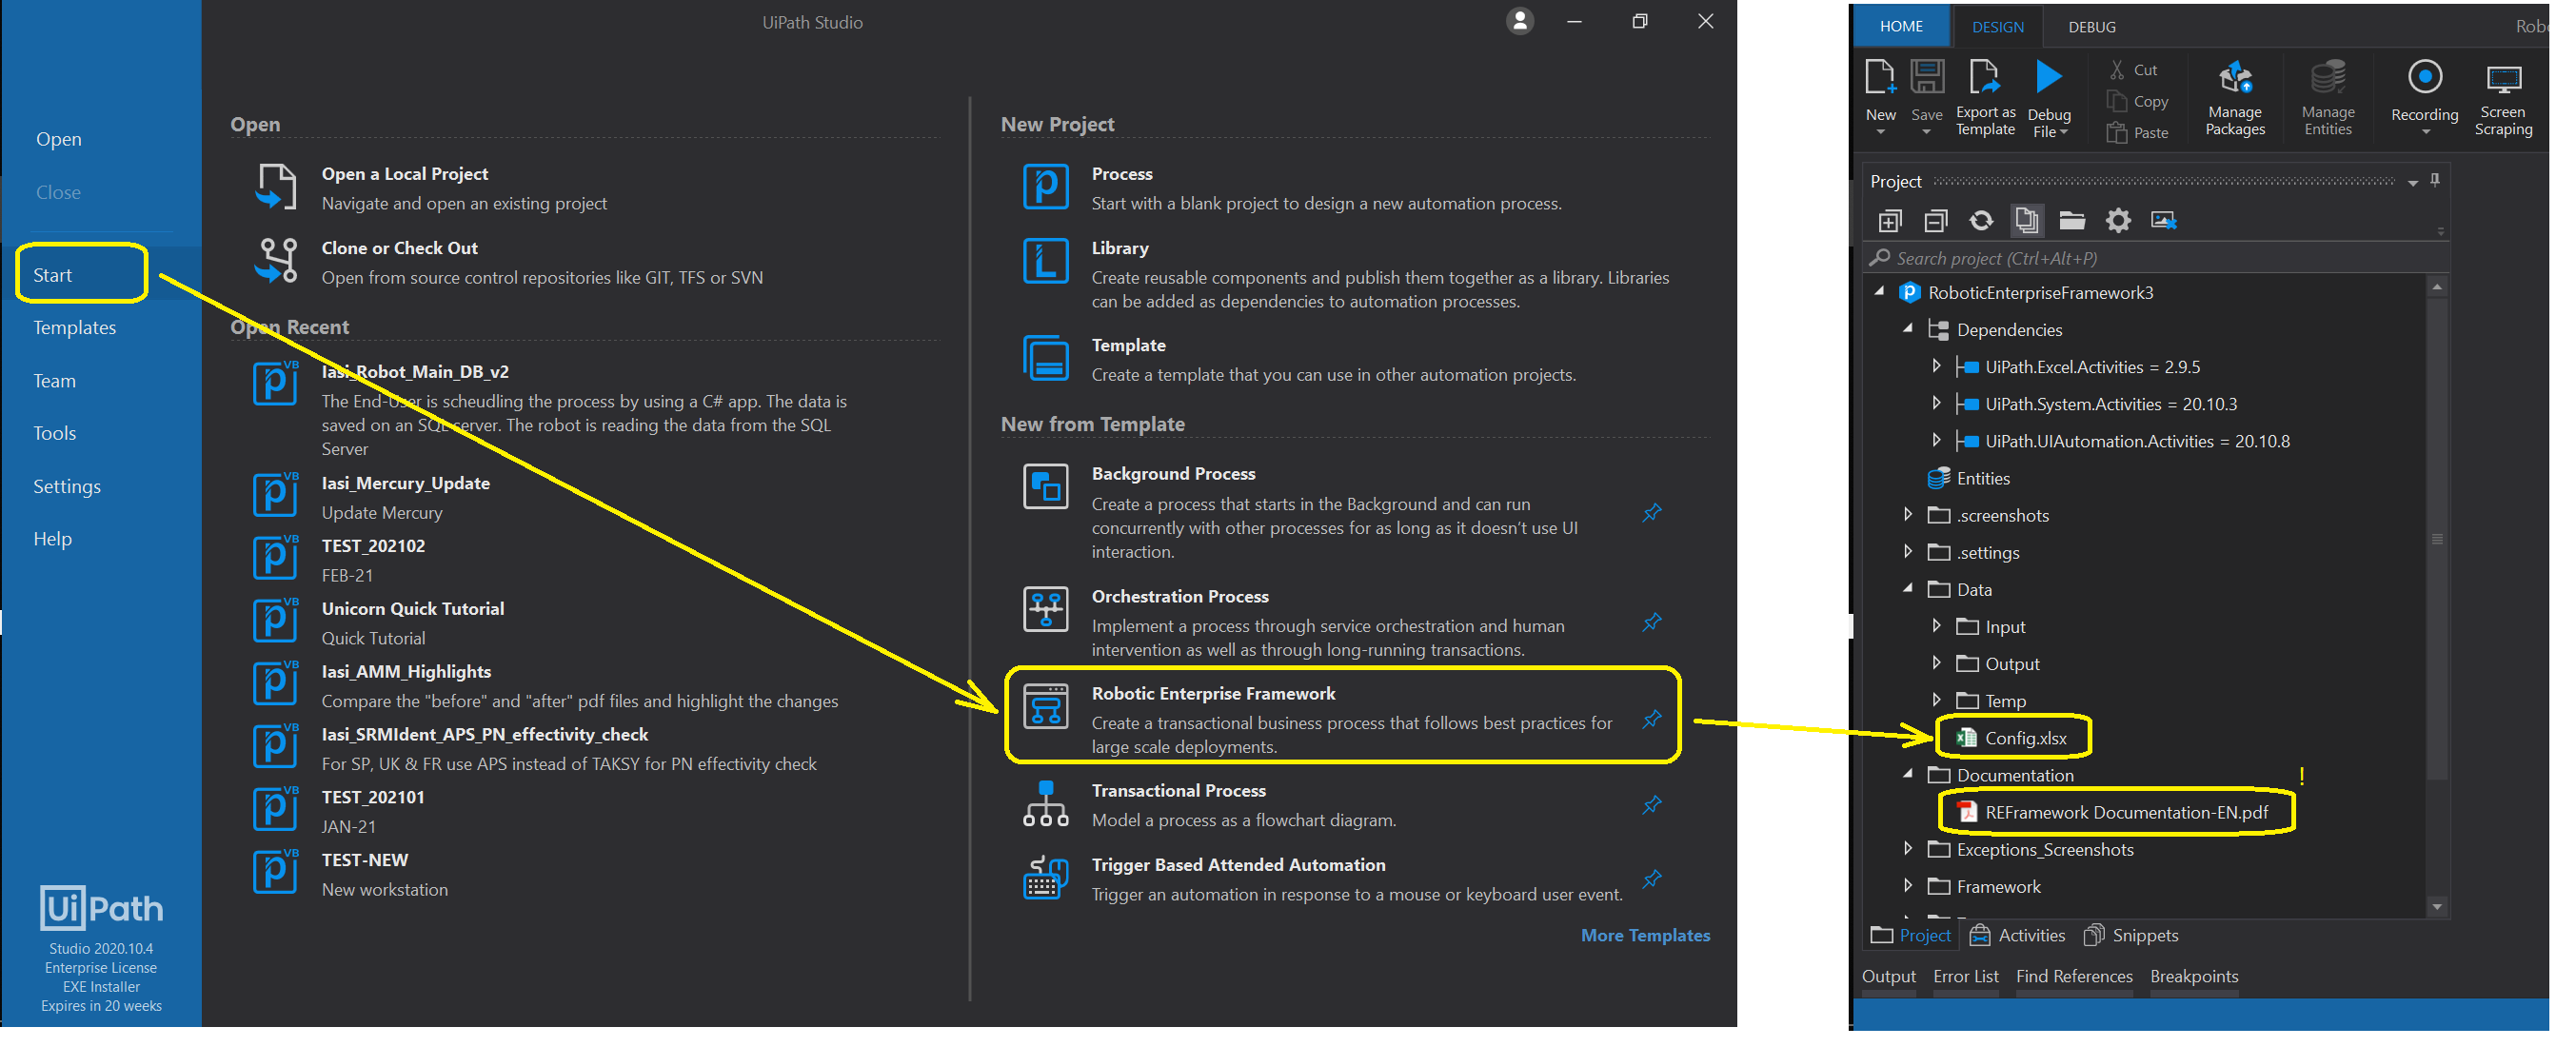This screenshot has height=1047, width=2576.
Task: Click the More Templates link
Action: 1645,936
